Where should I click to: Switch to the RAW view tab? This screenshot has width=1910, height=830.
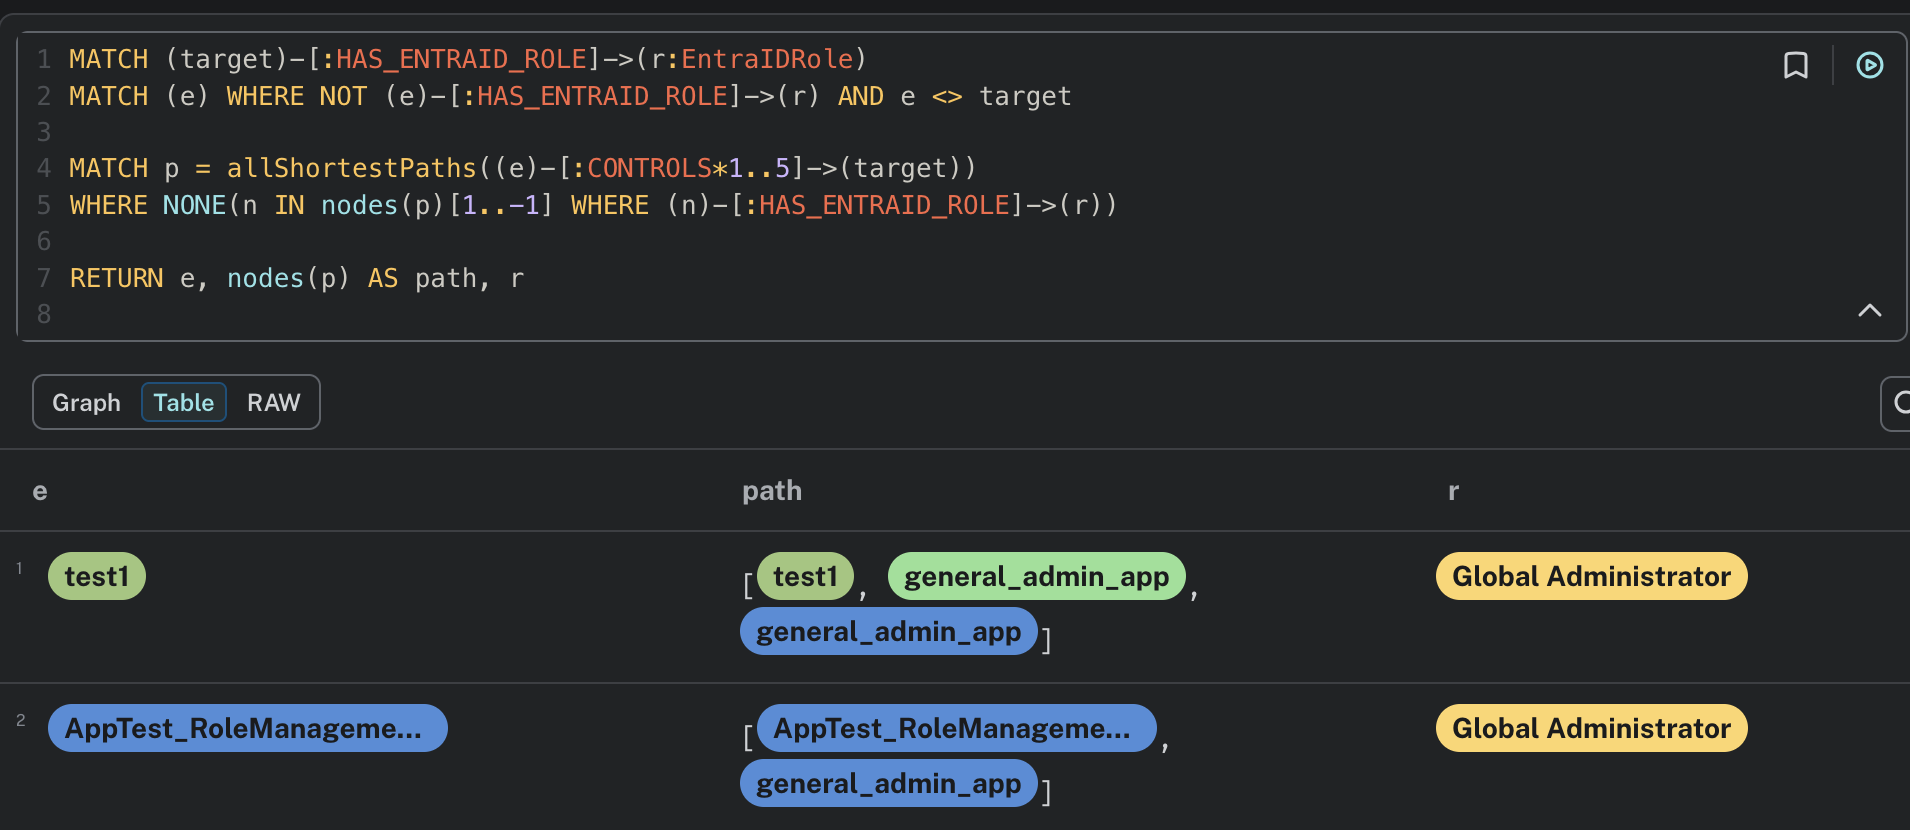point(273,402)
